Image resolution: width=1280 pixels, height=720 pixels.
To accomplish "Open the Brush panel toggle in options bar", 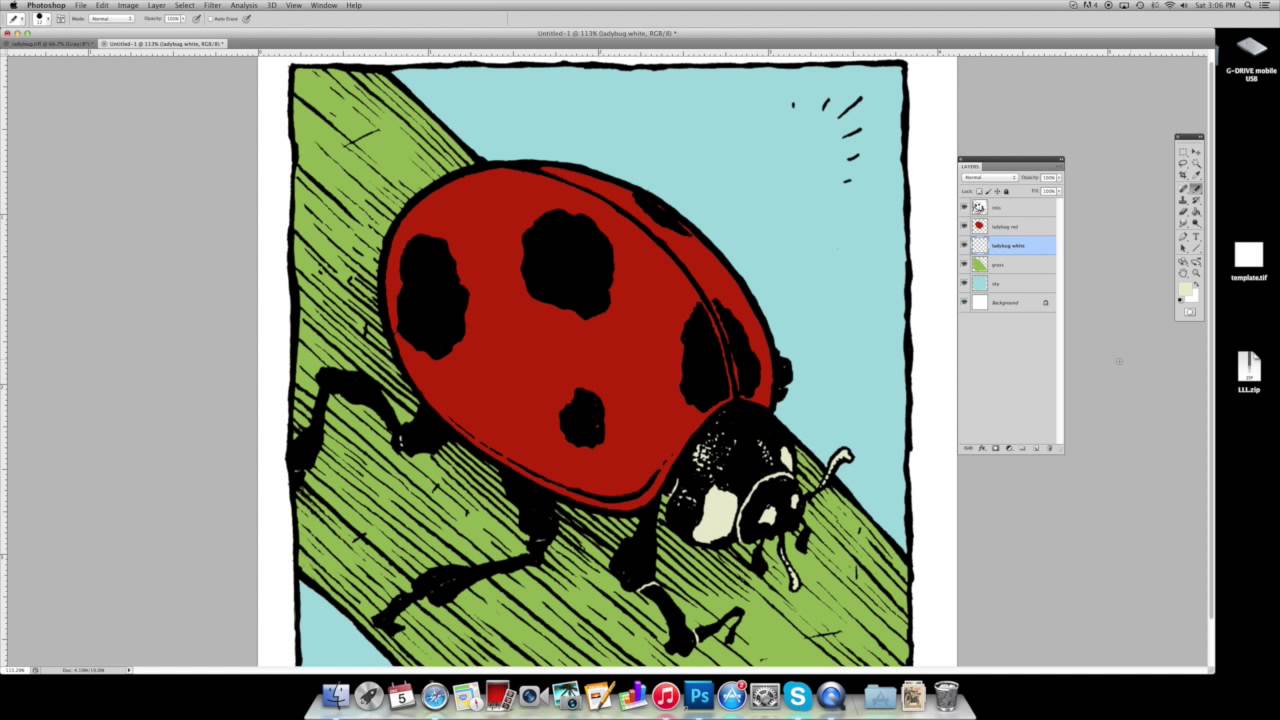I will point(60,19).
